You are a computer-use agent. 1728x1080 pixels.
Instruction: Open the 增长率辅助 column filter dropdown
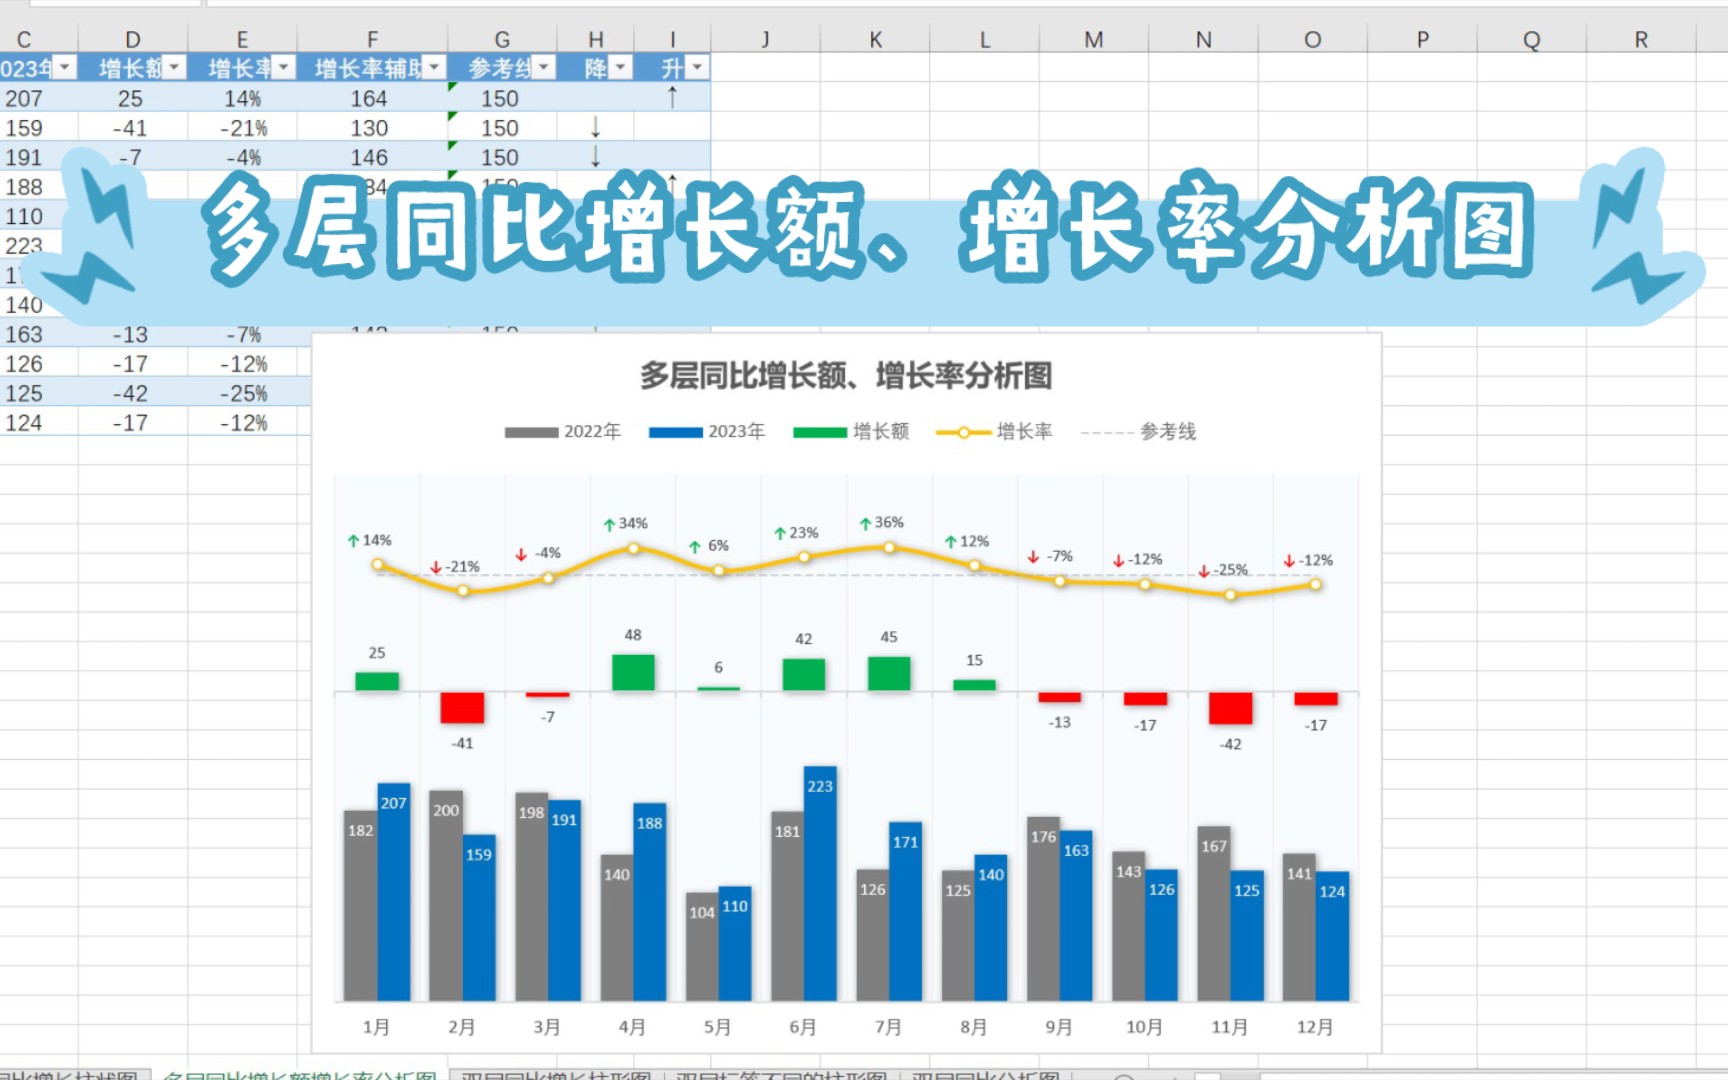[434, 68]
